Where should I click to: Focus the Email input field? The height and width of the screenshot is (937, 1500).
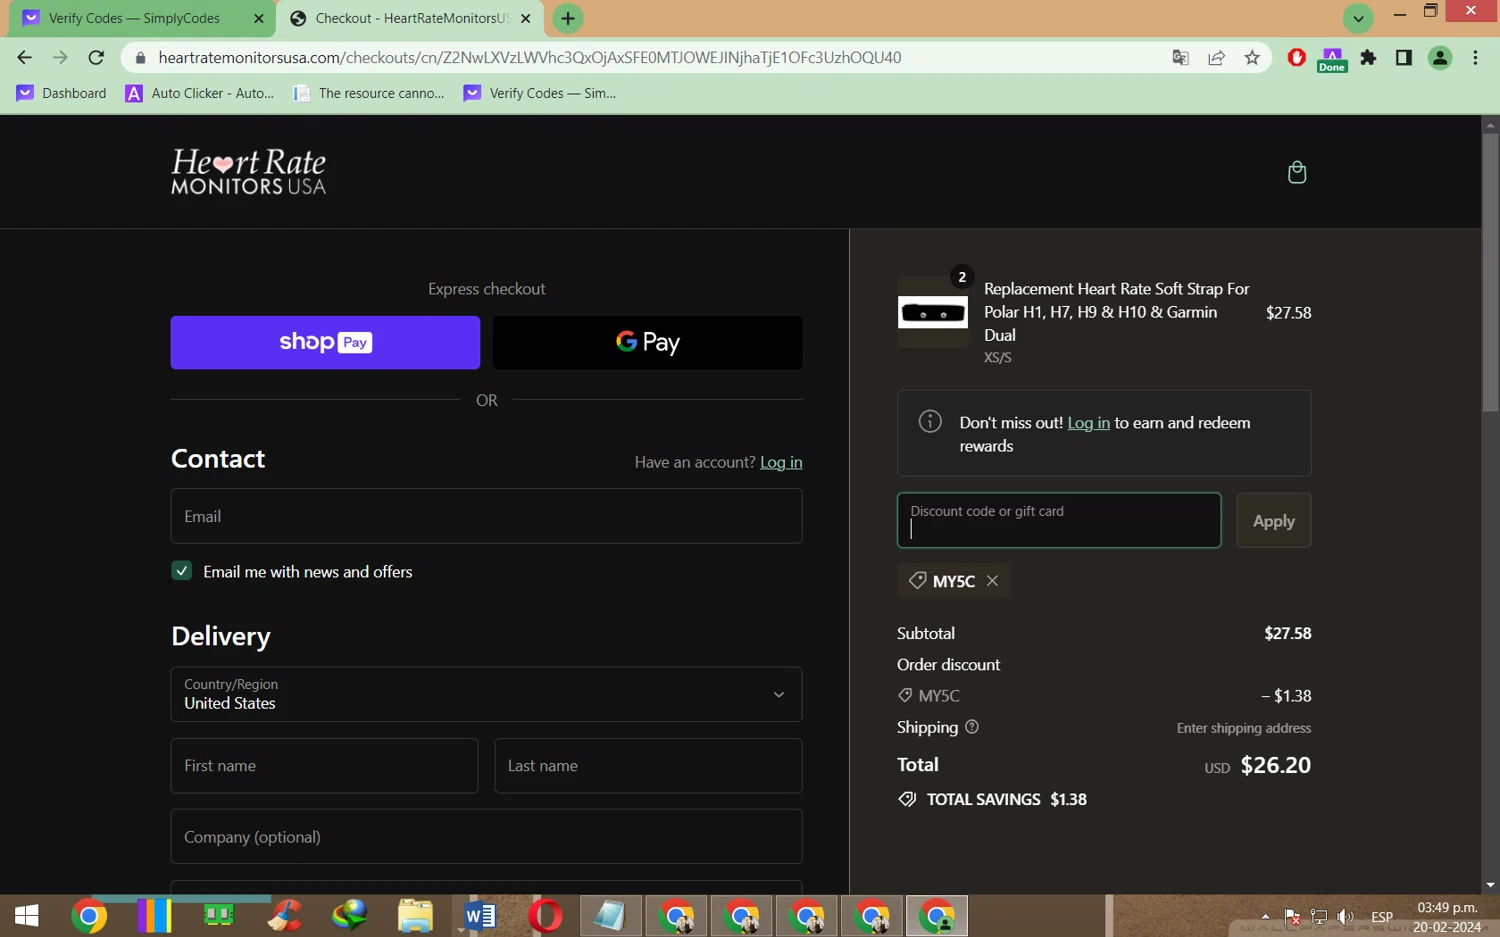pos(486,516)
